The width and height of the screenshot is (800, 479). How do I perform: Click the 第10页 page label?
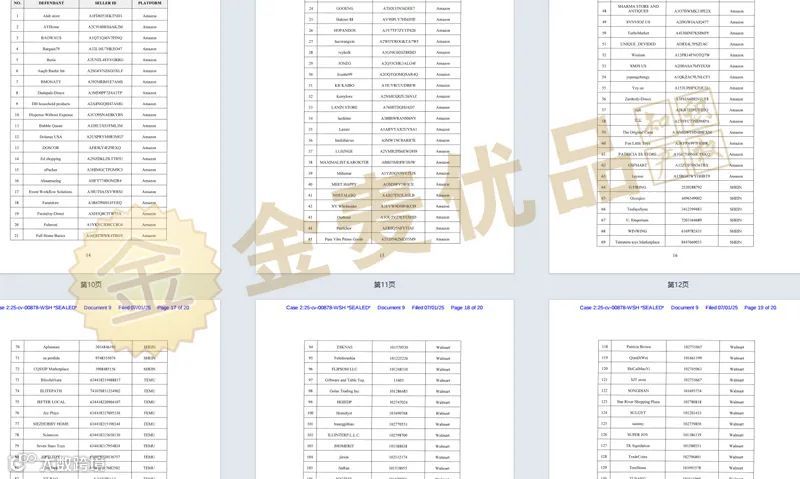point(91,285)
